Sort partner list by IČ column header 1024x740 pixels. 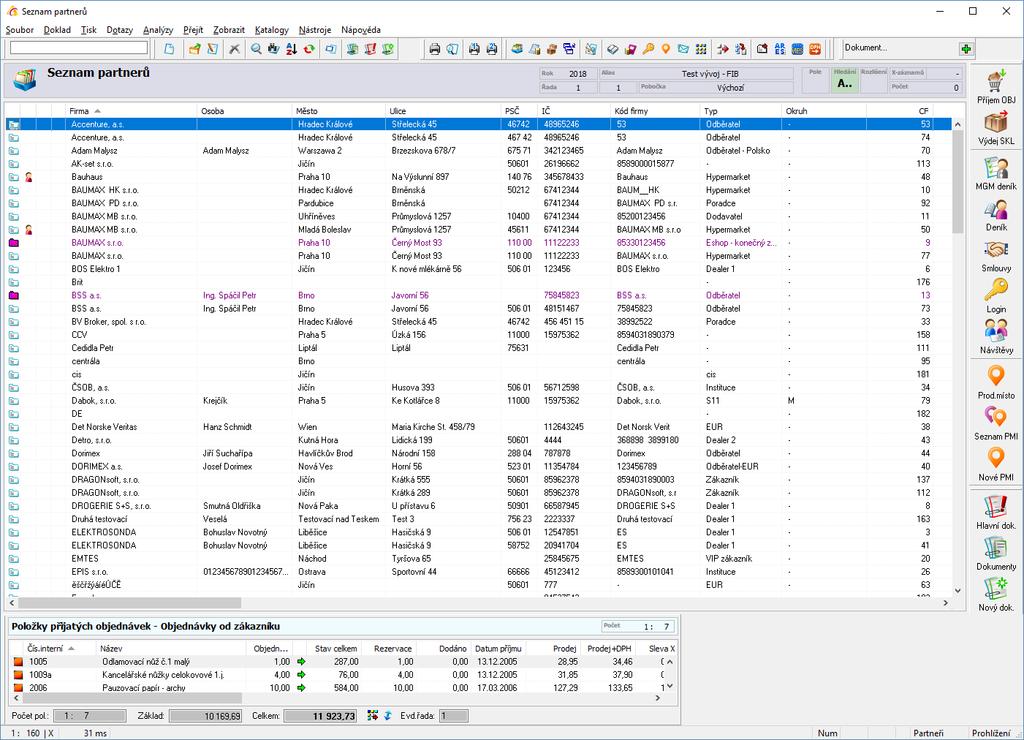573,111
